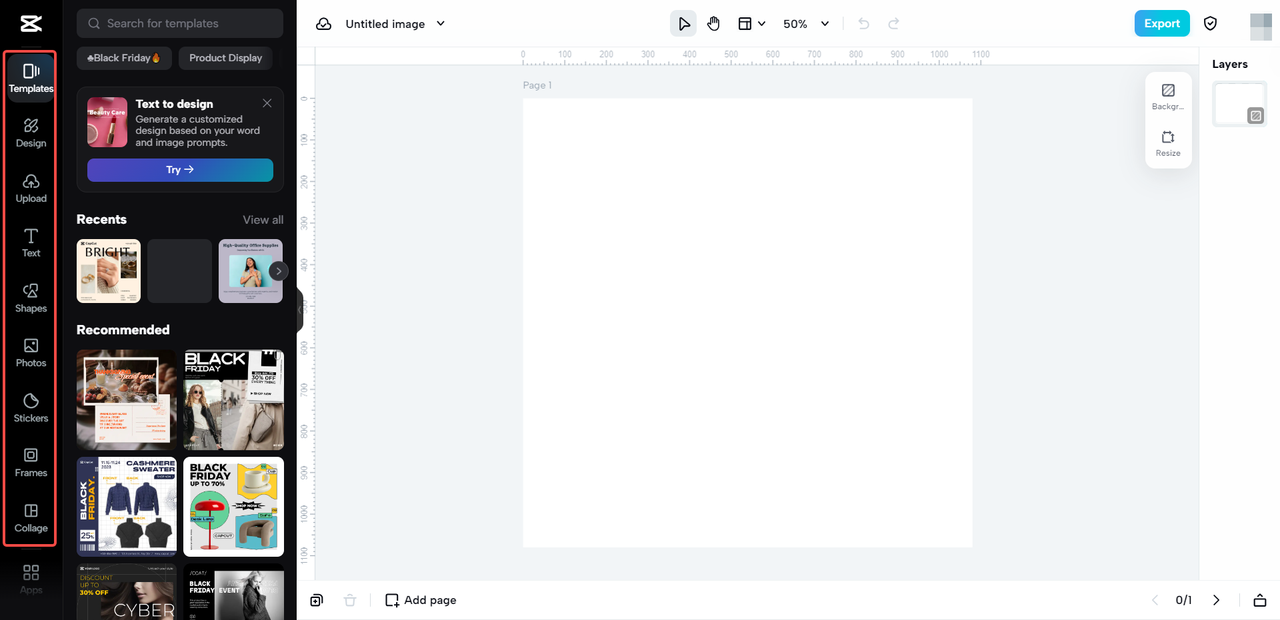Select the pointer Select tool
This screenshot has height=620, width=1280.
(x=683, y=24)
